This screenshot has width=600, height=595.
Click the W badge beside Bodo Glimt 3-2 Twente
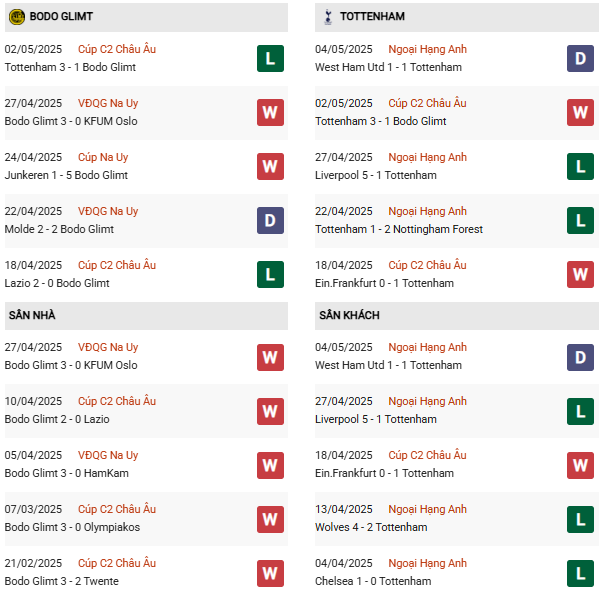click(x=270, y=572)
